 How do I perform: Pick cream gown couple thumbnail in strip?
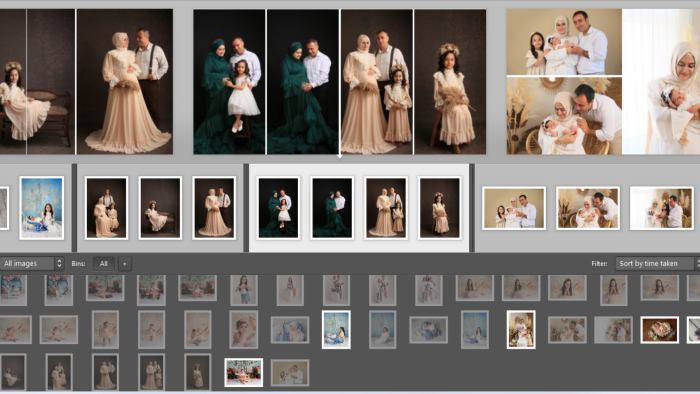click(x=214, y=207)
